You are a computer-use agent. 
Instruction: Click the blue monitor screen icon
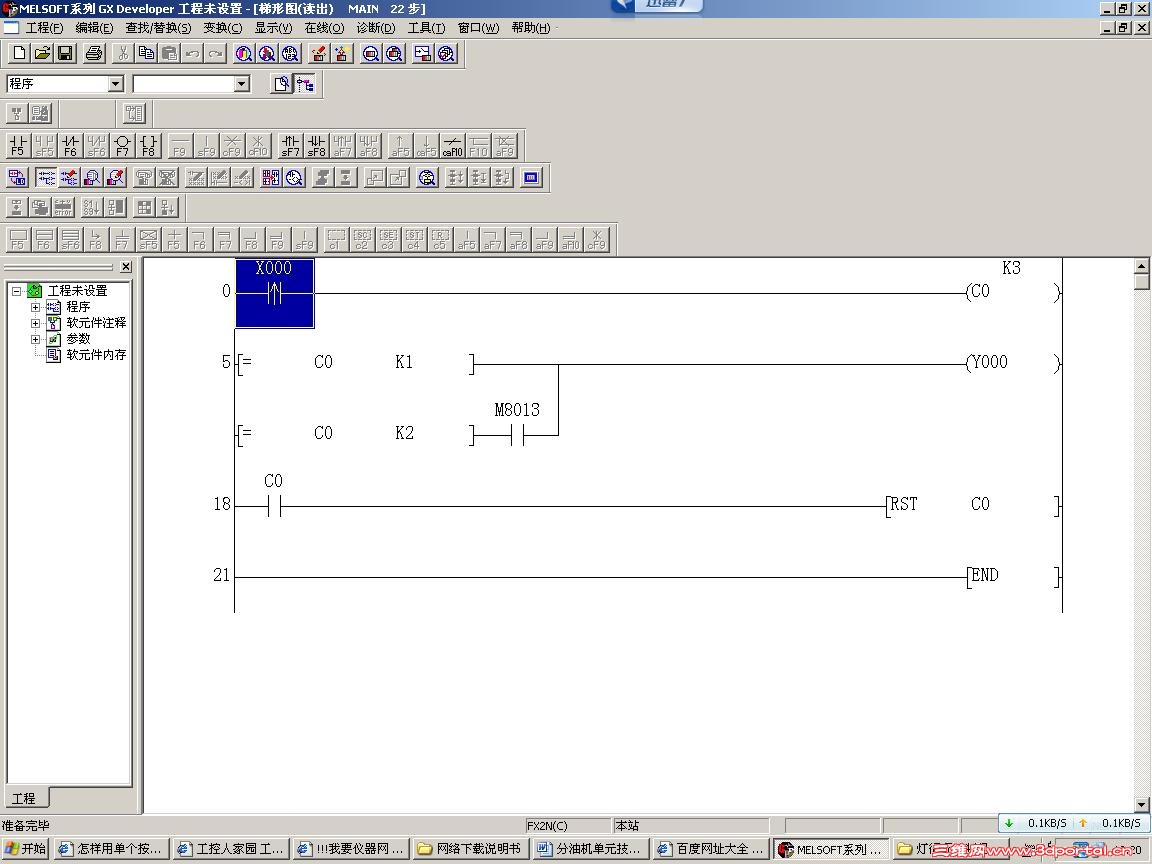(531, 178)
